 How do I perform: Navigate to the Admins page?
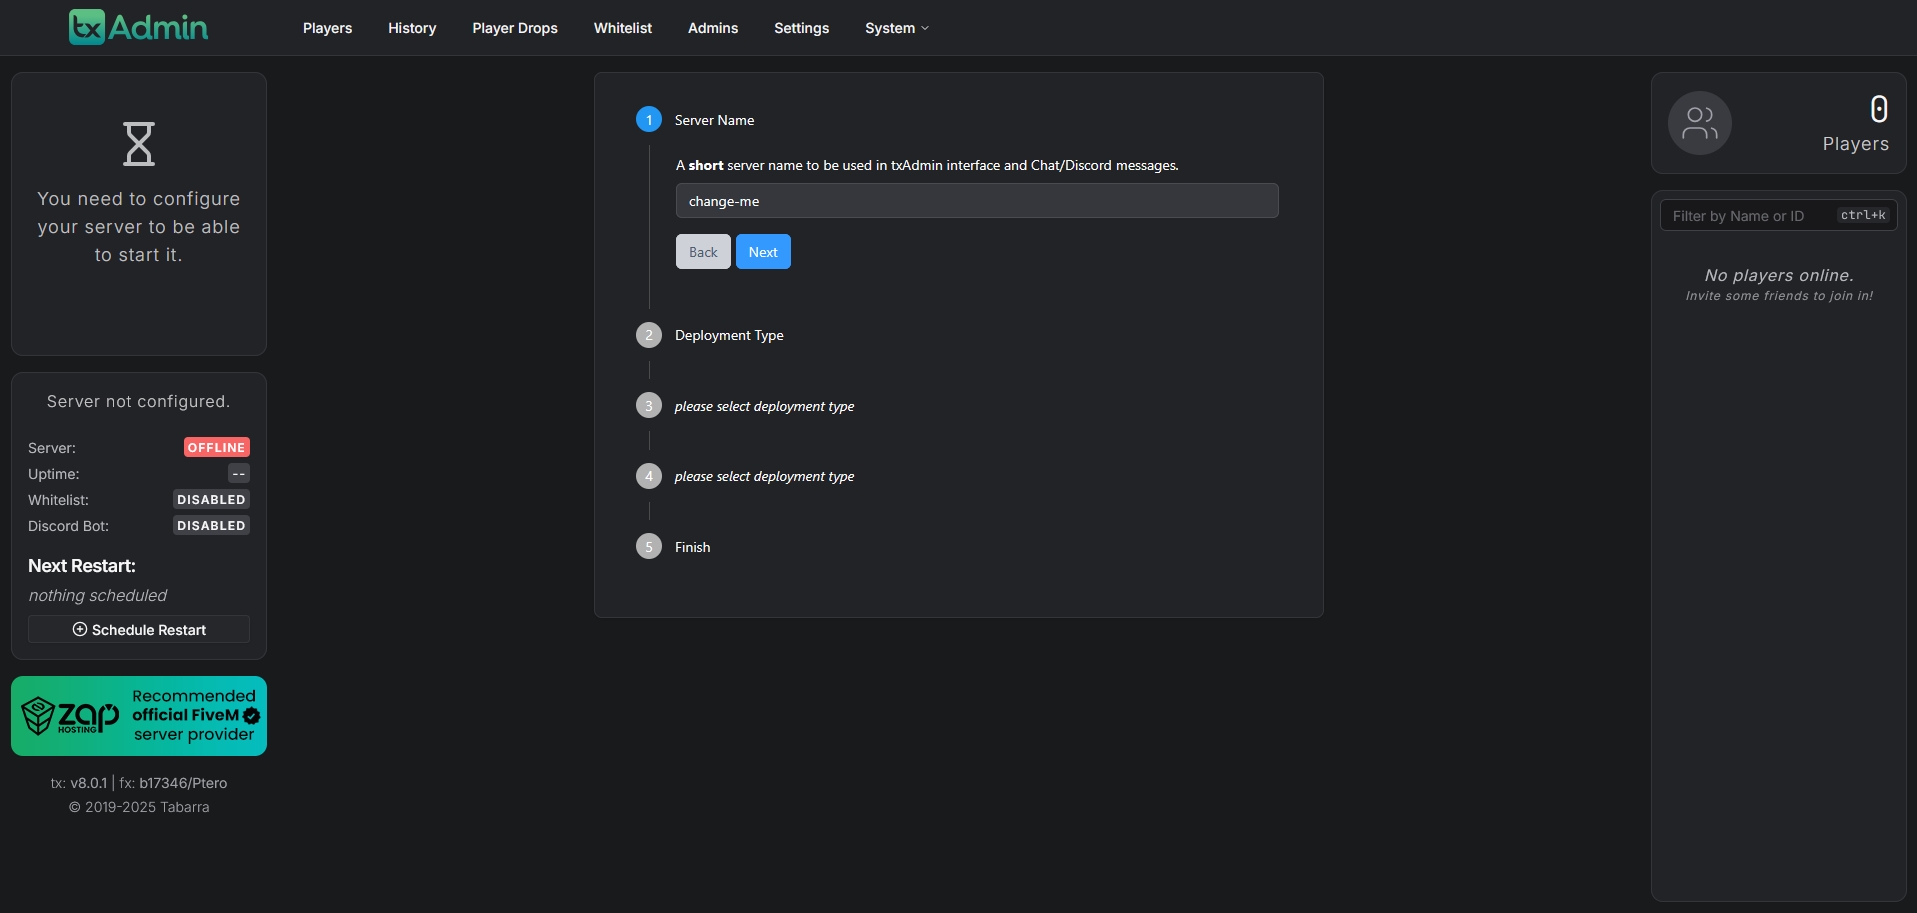click(x=712, y=28)
